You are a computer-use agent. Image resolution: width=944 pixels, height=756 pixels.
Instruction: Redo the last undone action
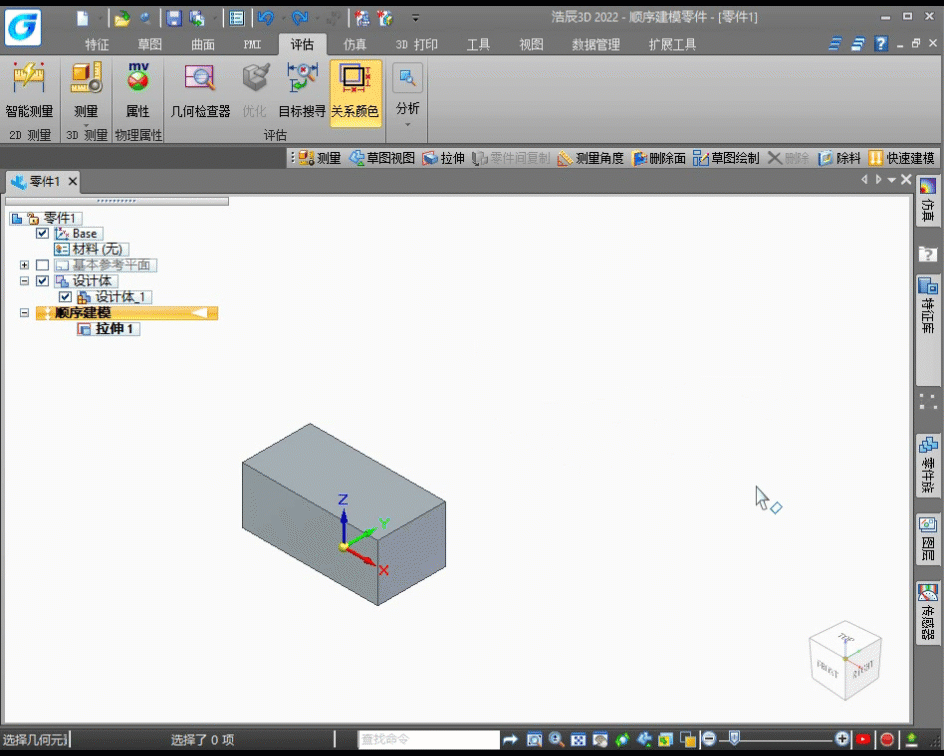tap(299, 19)
